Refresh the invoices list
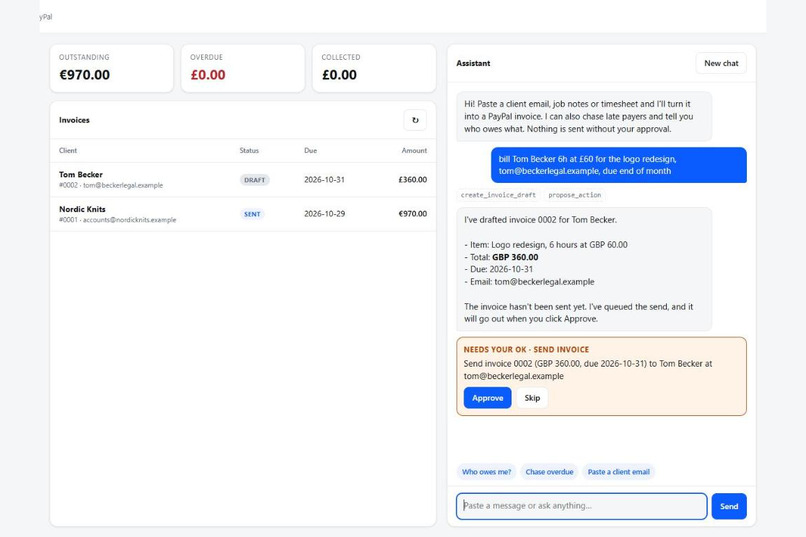 [x=415, y=120]
